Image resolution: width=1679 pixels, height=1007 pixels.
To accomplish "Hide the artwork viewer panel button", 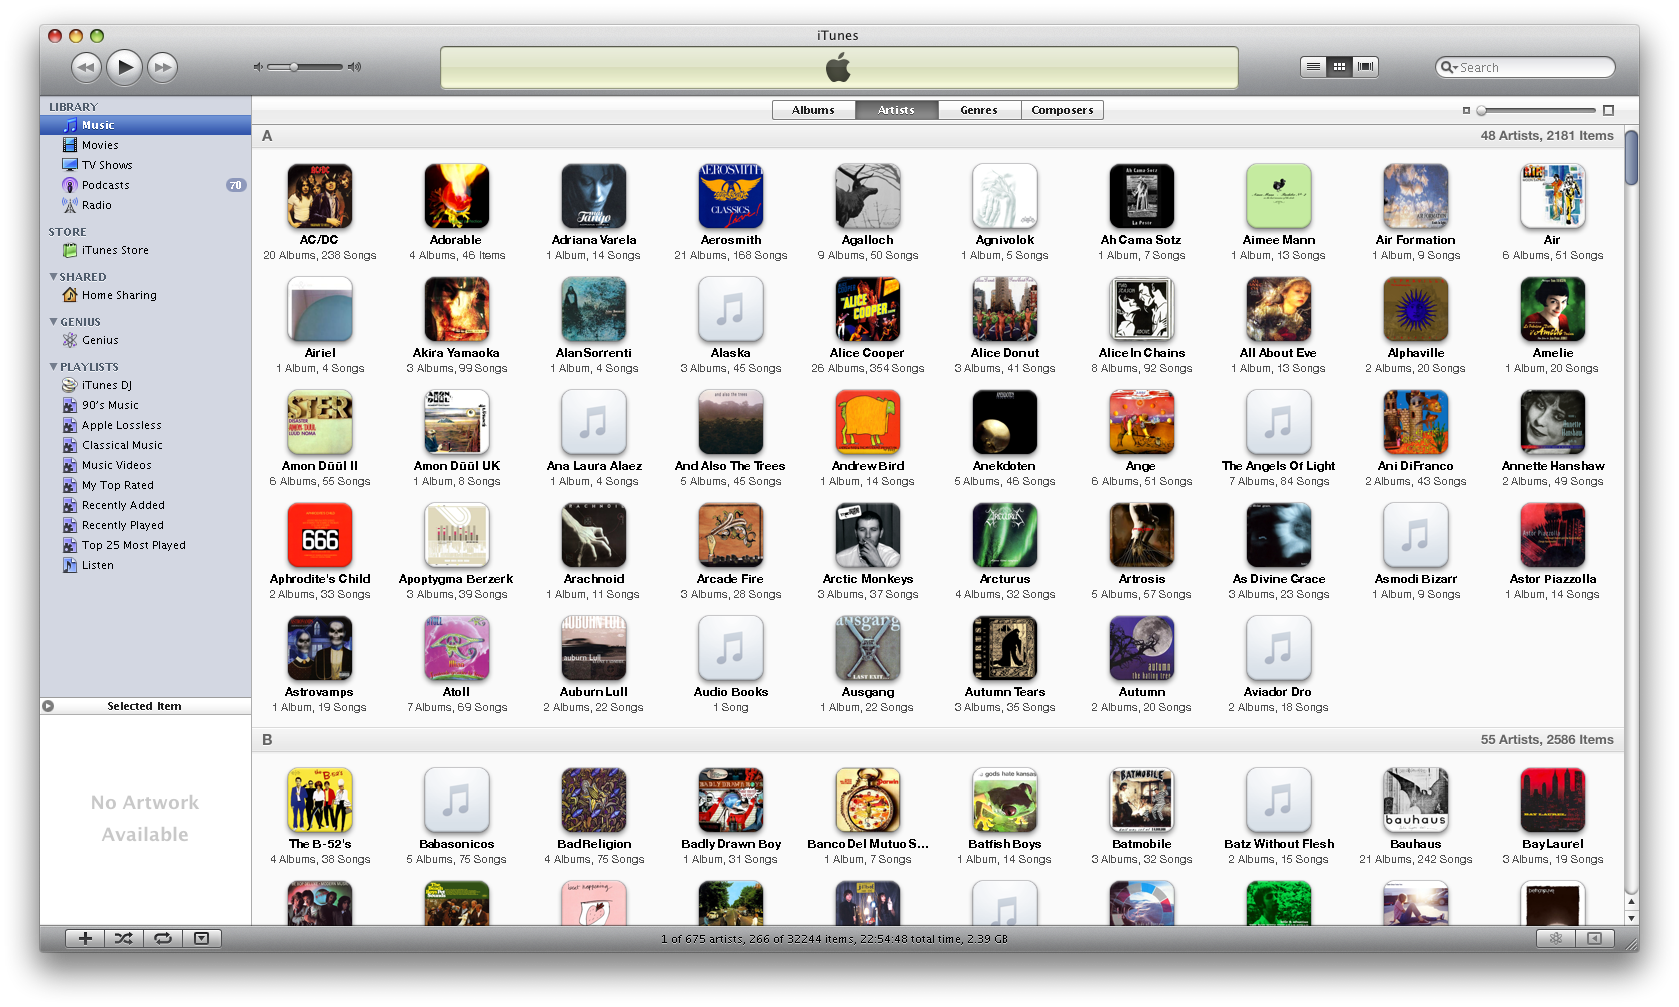I will 201,938.
